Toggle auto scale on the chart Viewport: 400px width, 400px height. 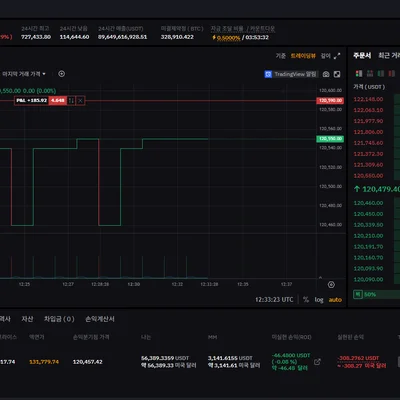[x=335, y=300]
